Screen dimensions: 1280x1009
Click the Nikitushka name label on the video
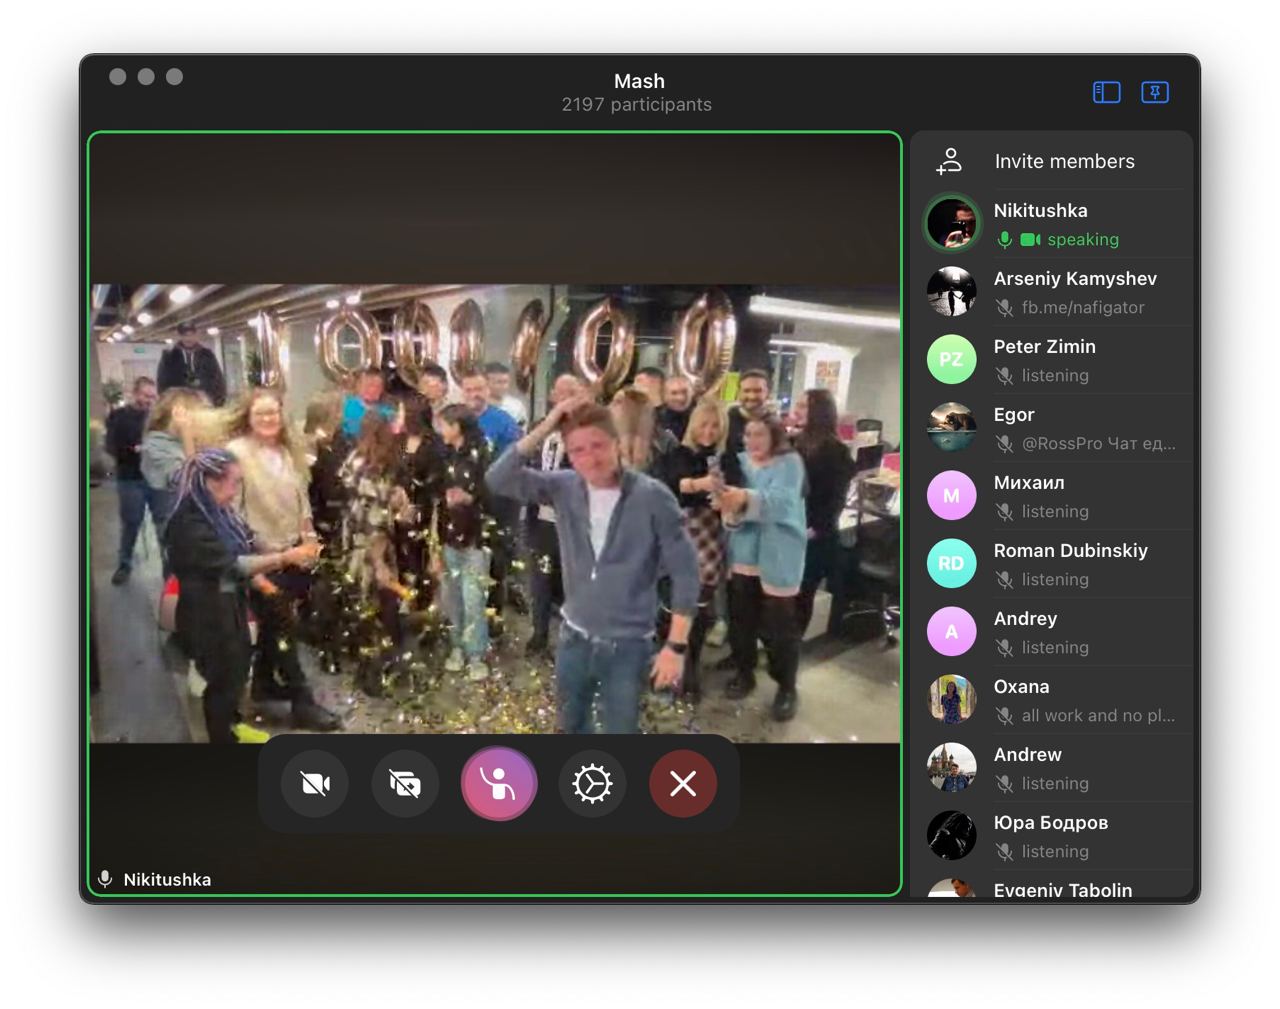[167, 880]
